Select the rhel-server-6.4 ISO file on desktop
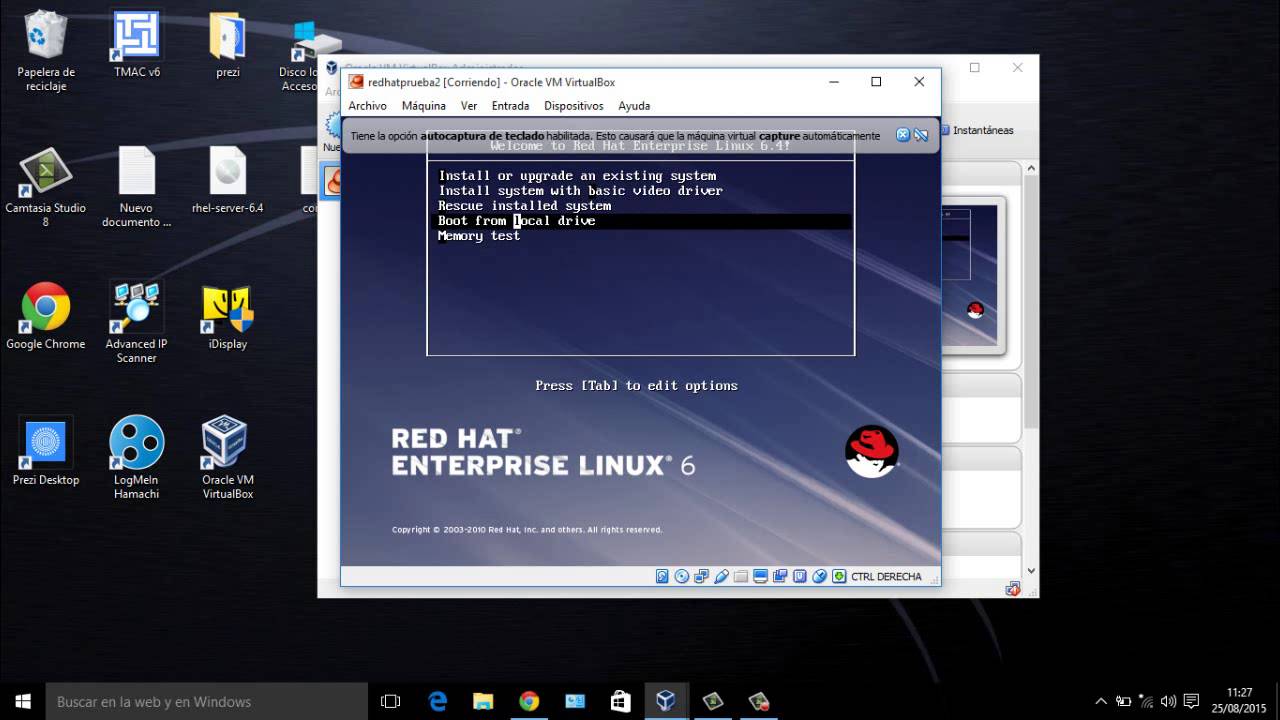1280x720 pixels. 228,181
